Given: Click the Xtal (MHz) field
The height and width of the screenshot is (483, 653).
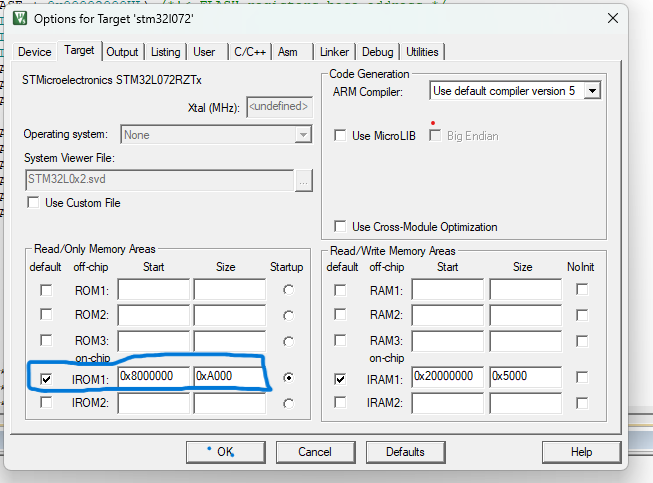Looking at the screenshot, I should (x=279, y=107).
